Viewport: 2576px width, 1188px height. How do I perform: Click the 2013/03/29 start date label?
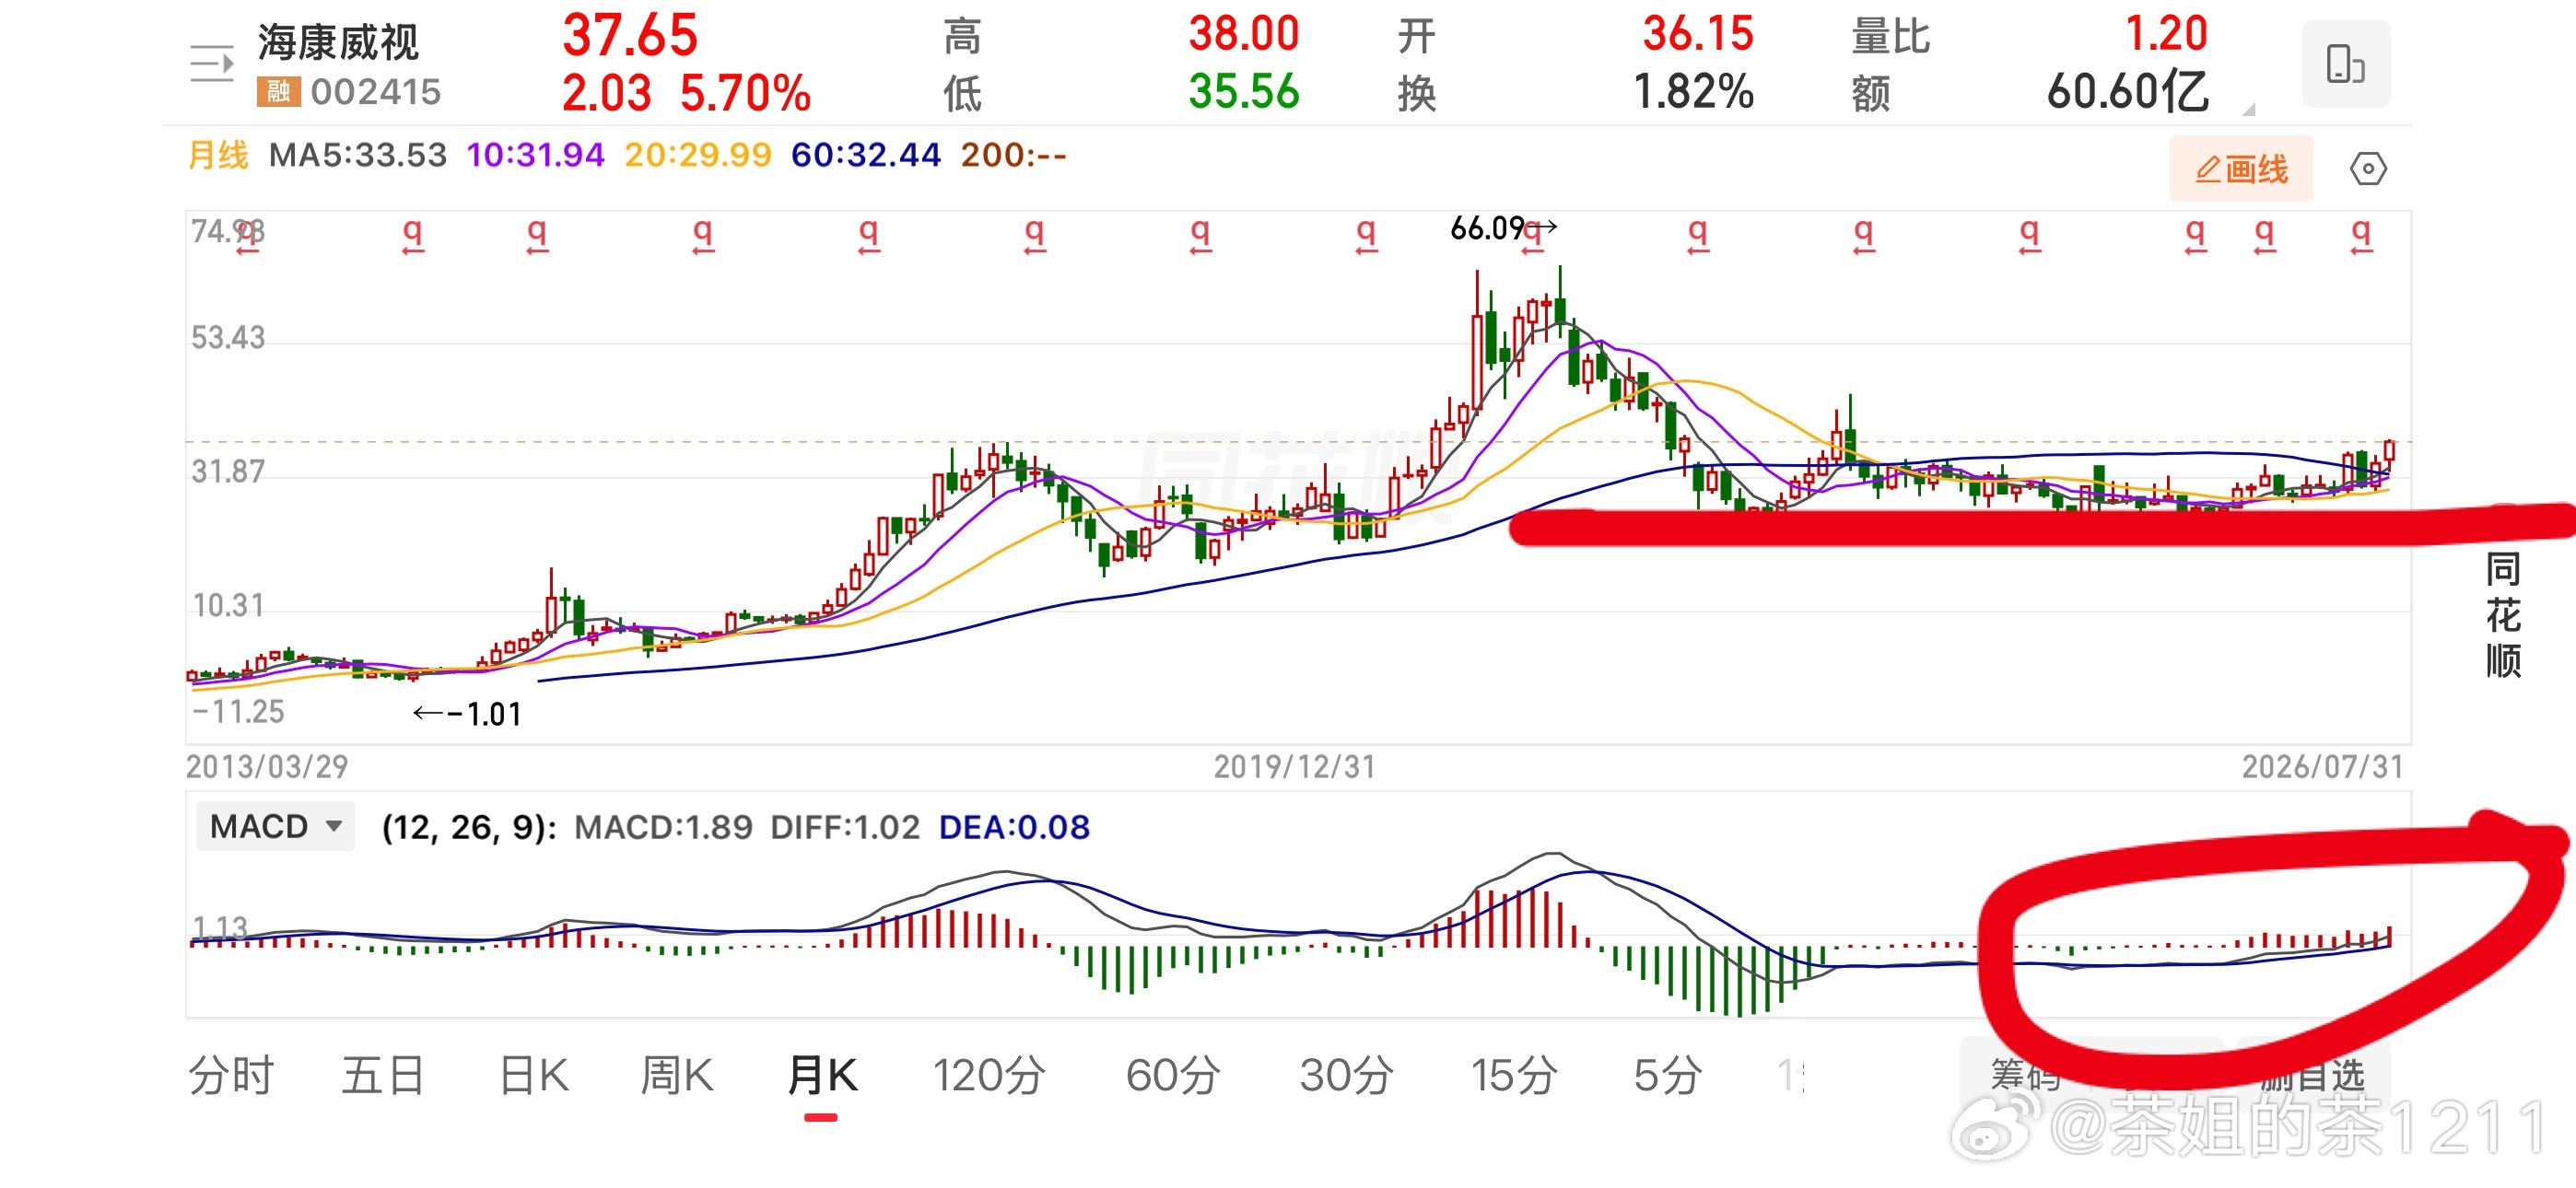click(267, 767)
